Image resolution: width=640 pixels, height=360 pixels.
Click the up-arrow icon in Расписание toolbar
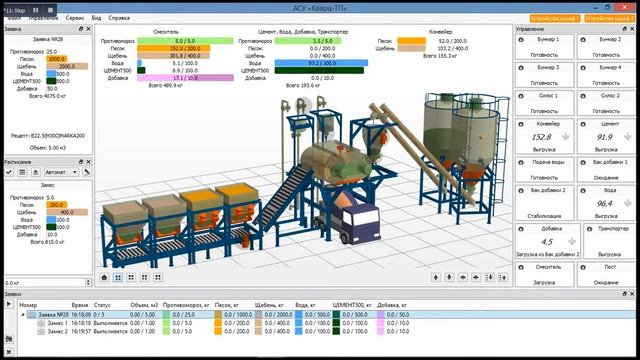point(36,172)
